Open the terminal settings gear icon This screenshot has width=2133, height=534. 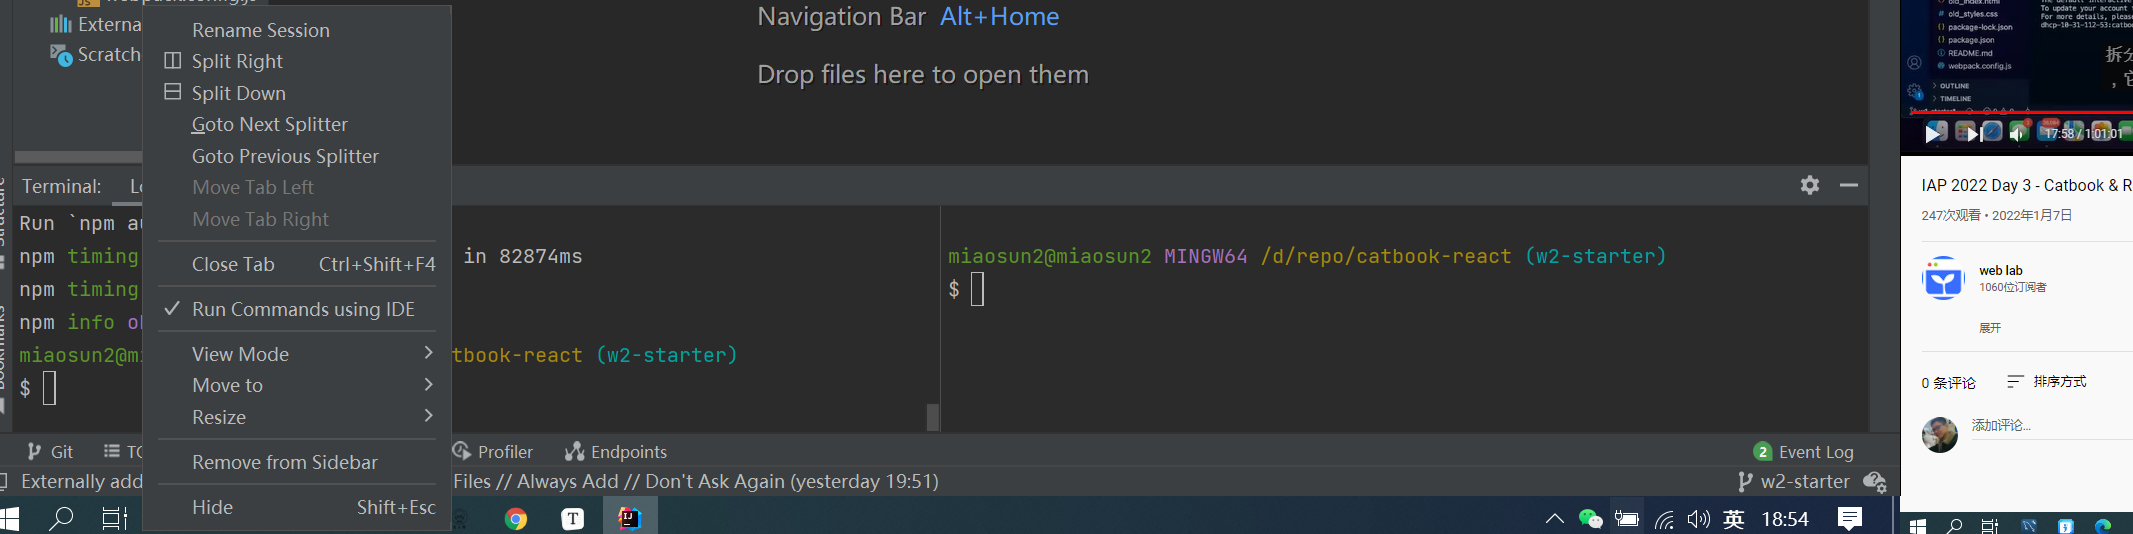1809,185
